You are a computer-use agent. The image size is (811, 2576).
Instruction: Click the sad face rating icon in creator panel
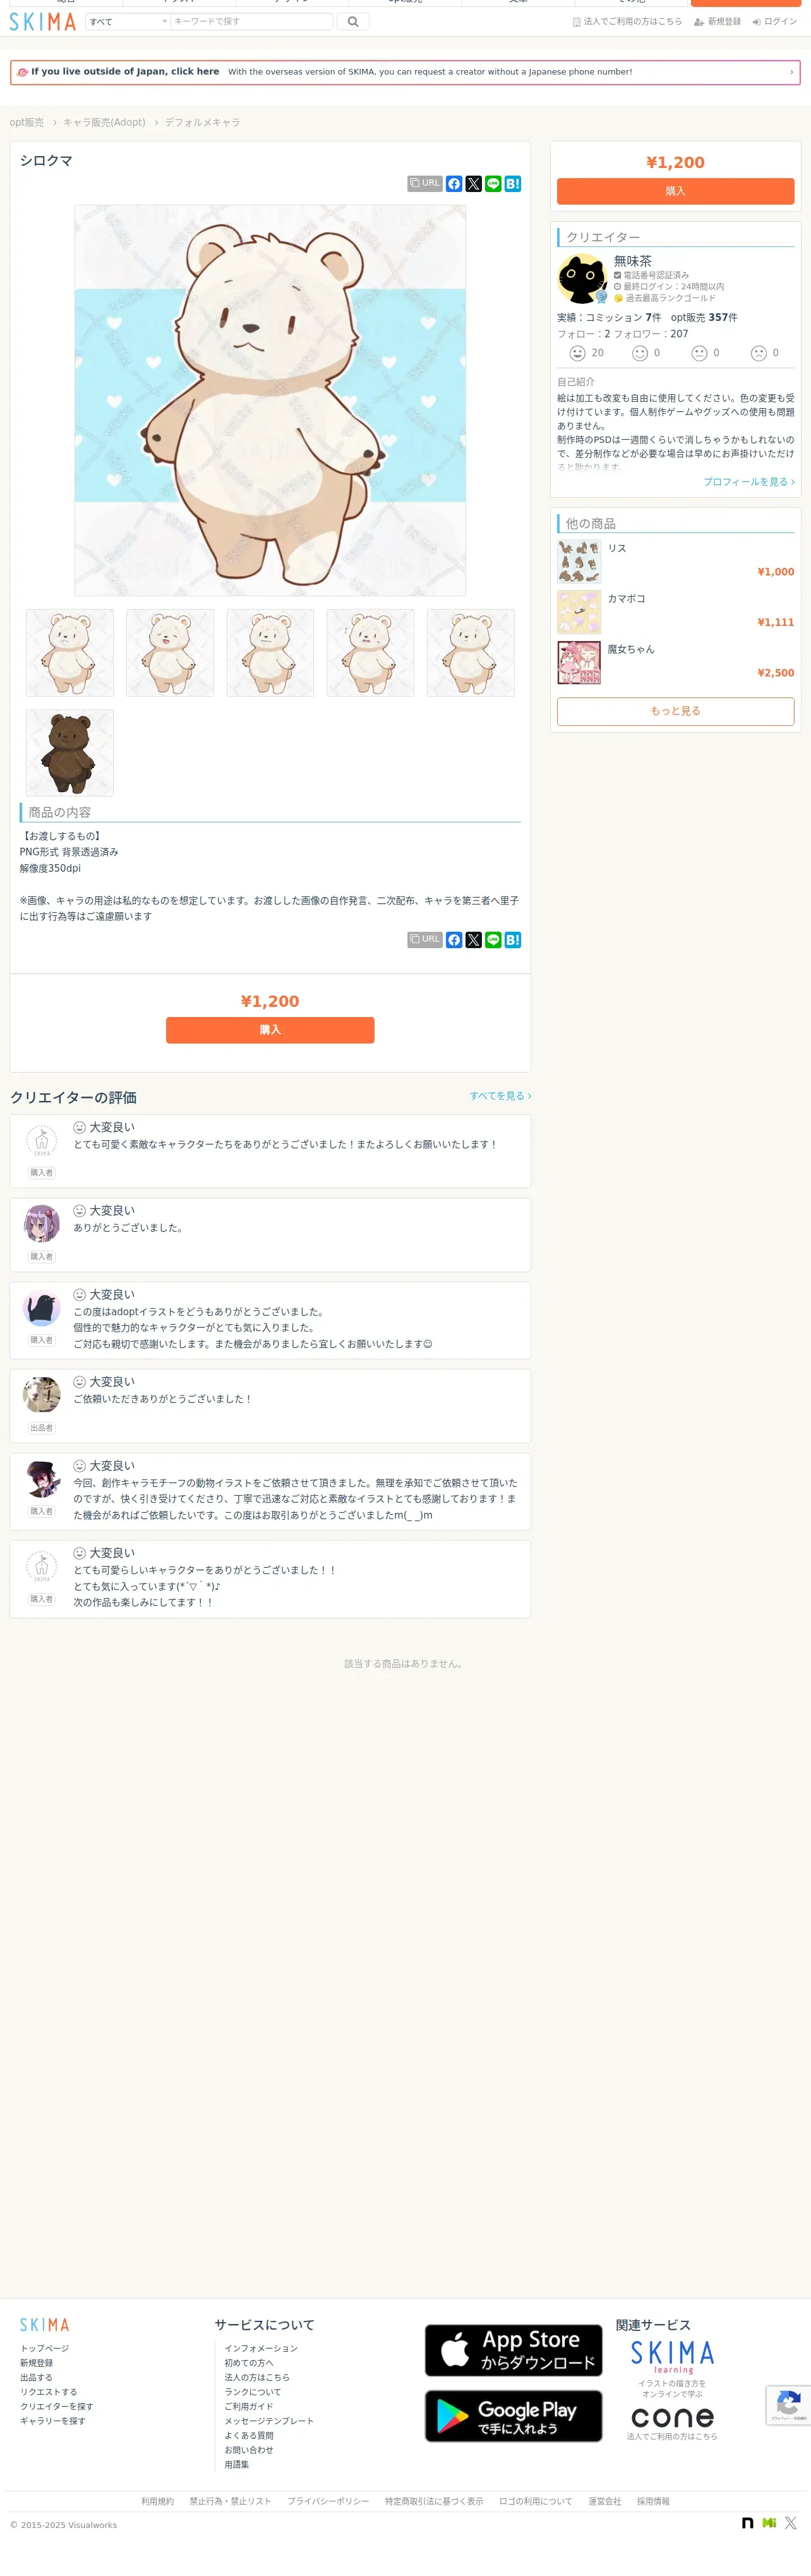coord(759,353)
